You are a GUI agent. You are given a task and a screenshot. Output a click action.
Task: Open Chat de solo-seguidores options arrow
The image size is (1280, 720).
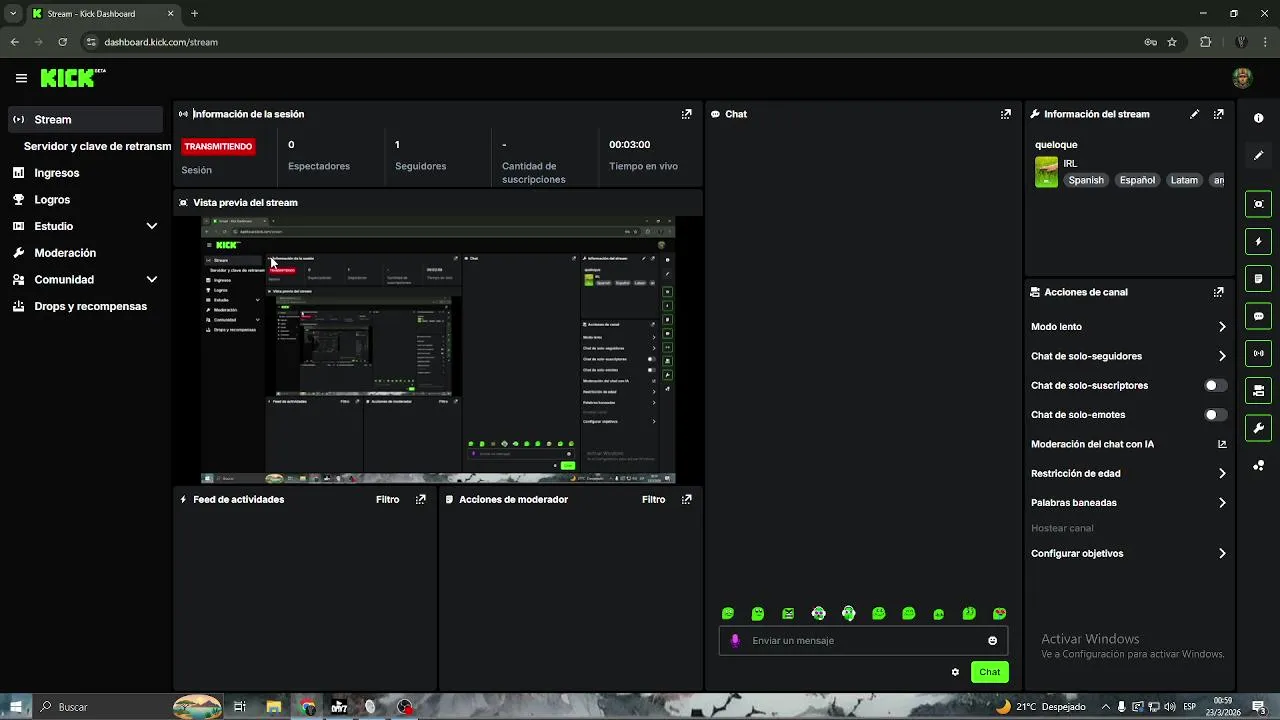click(x=1222, y=356)
